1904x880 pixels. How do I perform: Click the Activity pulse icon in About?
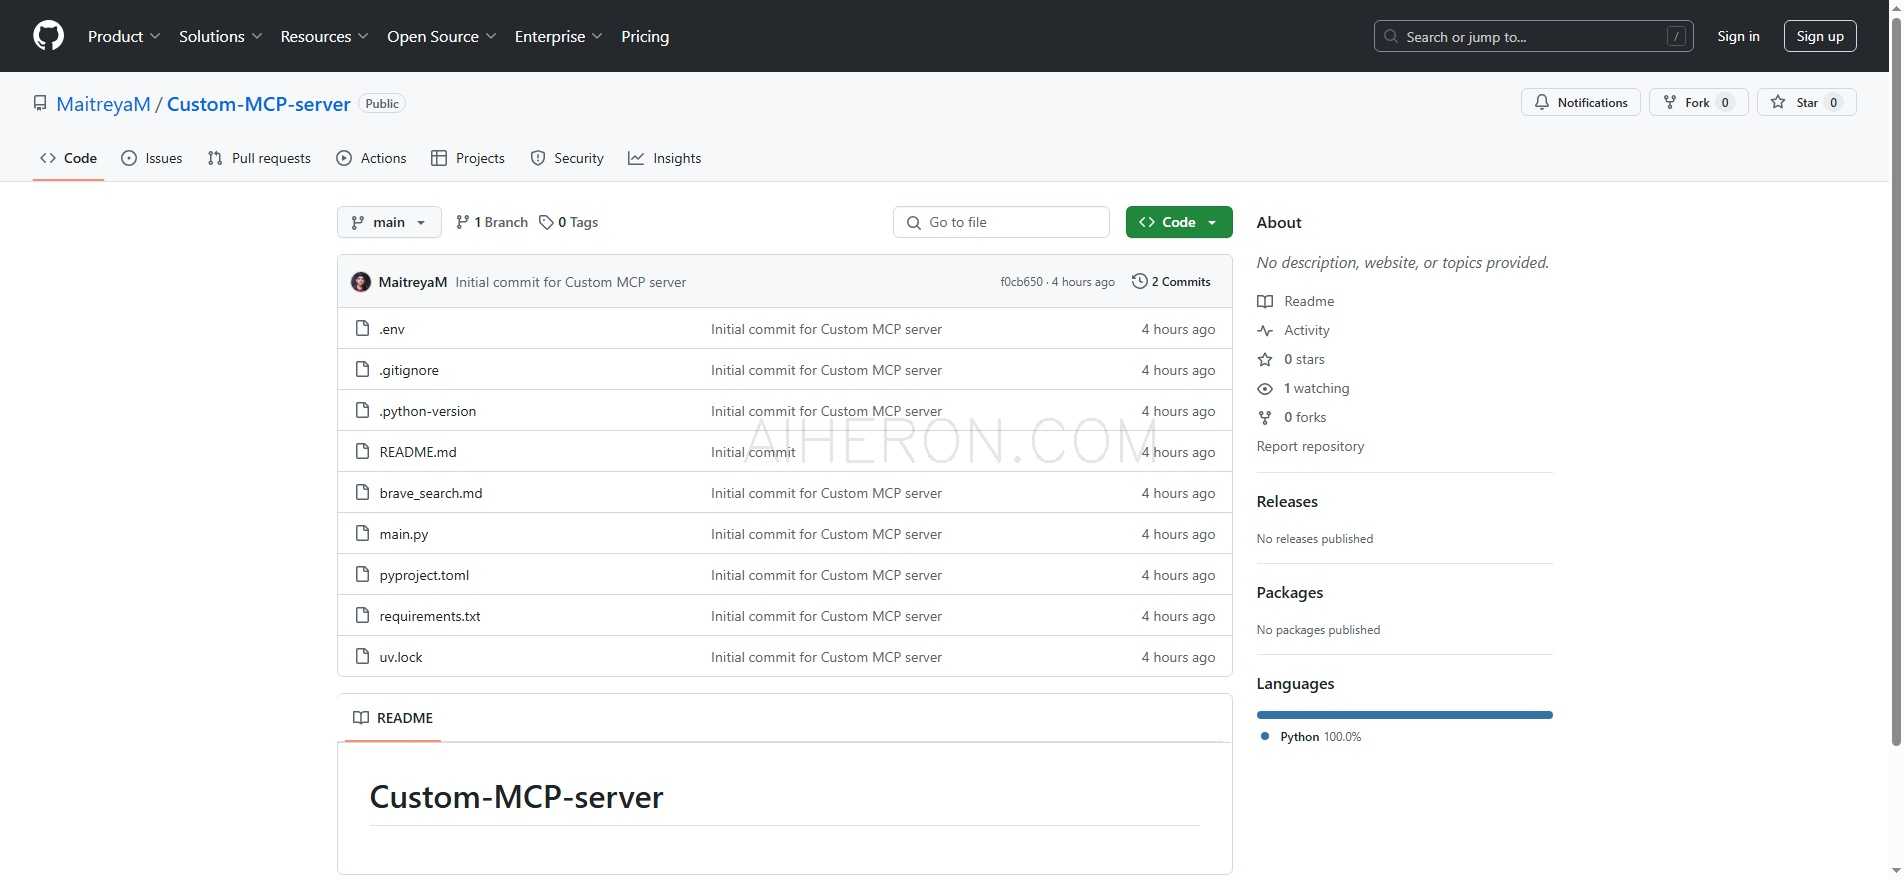(x=1265, y=330)
